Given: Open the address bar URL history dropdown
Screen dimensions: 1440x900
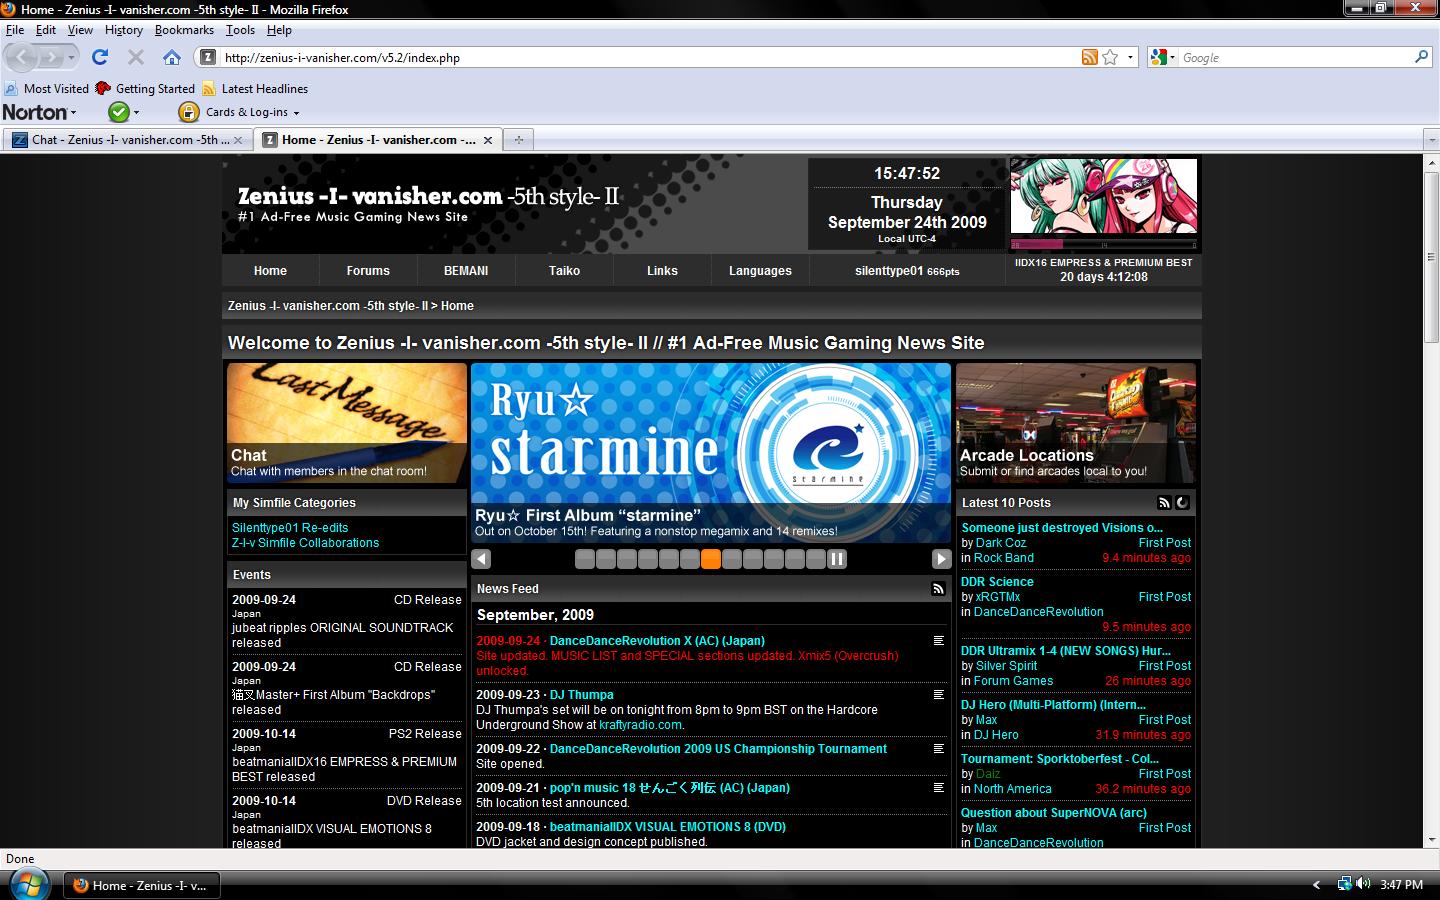Looking at the screenshot, I should click(x=1131, y=58).
